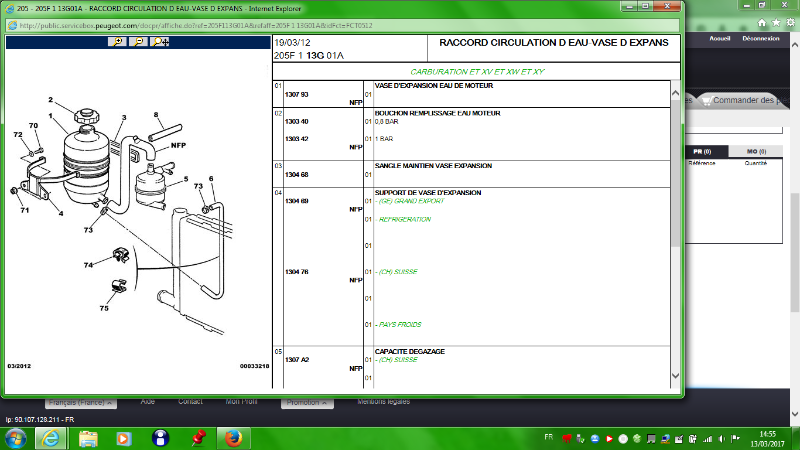Select part reference 1307 A2
This screenshot has width=800, height=450.
(297, 360)
